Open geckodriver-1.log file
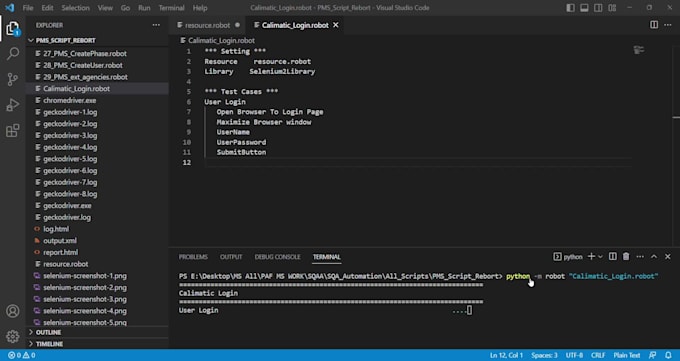This screenshot has height=361, width=680. click(97, 112)
